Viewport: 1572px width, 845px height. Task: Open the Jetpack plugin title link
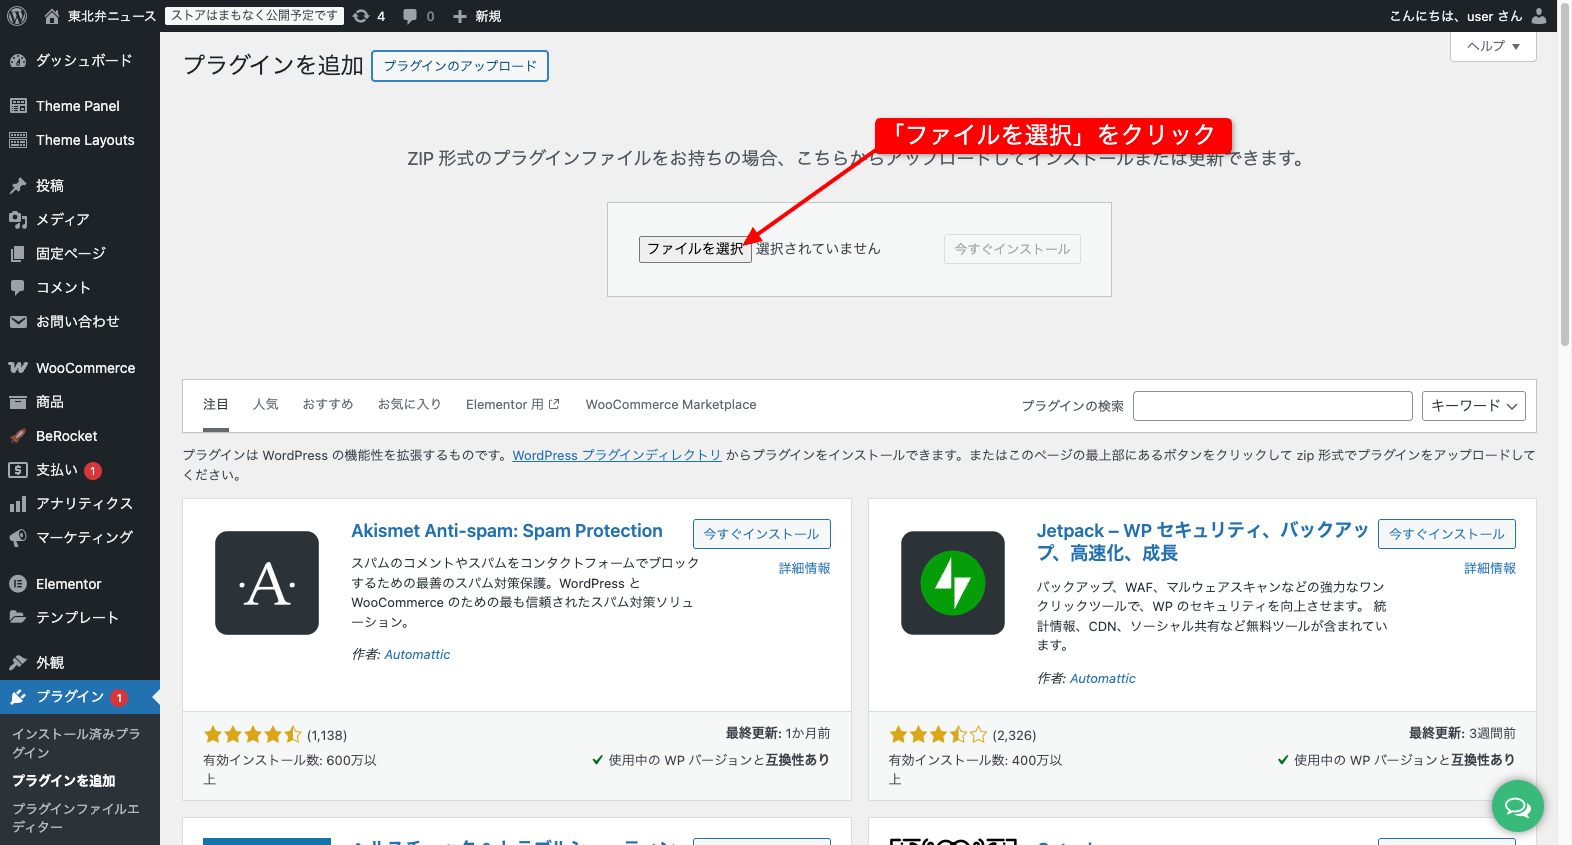[1202, 542]
